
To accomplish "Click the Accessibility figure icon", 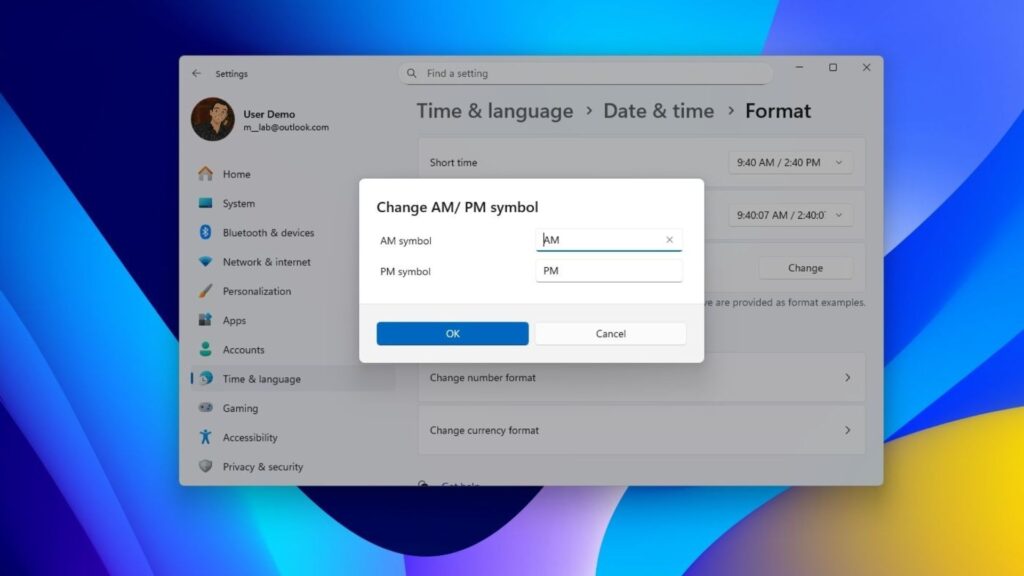I will pos(206,437).
